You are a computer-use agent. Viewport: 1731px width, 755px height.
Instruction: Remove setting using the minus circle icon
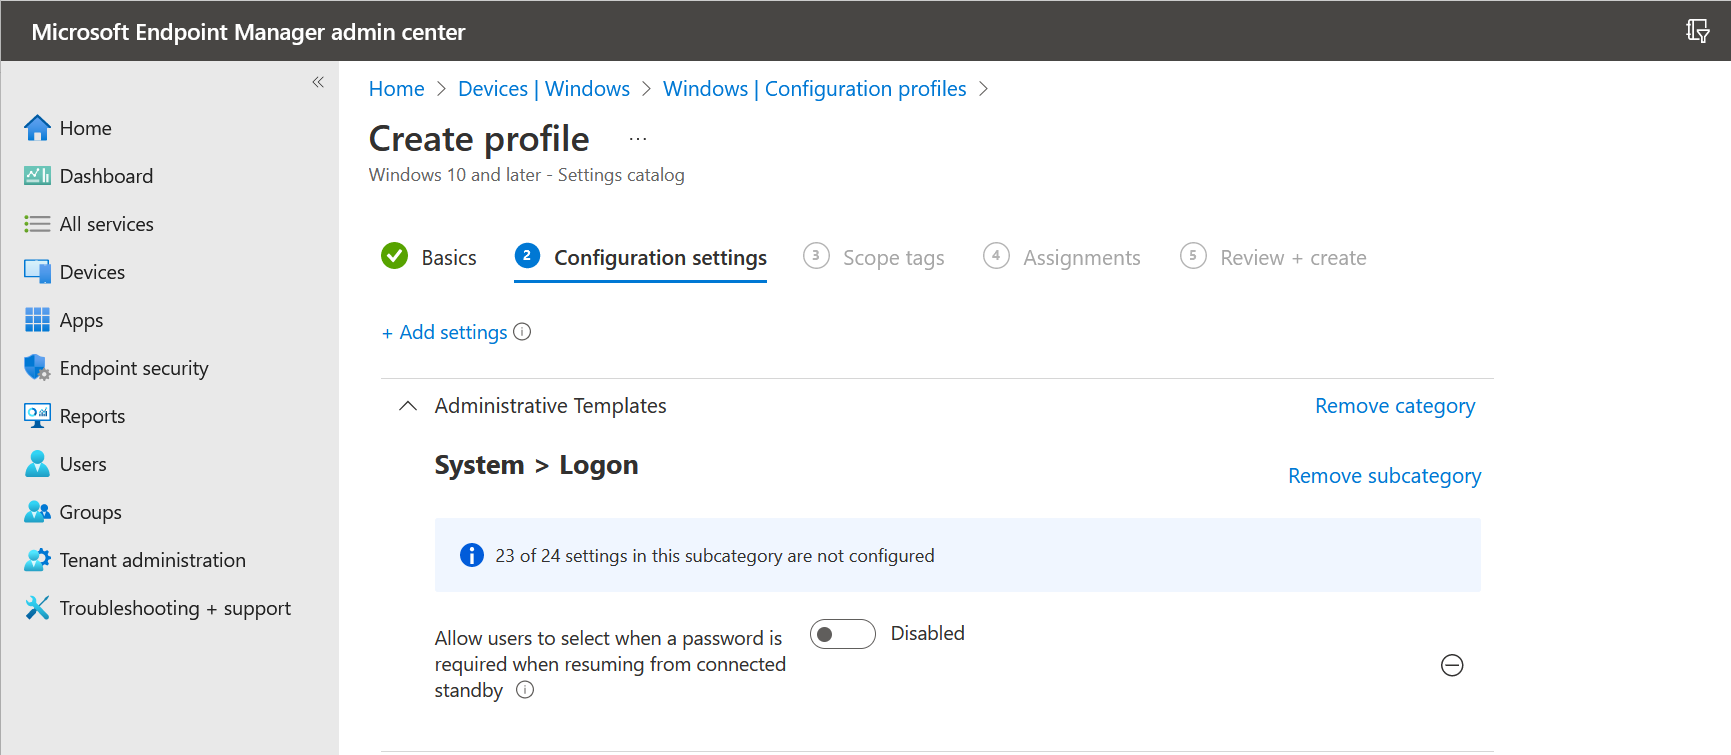[1452, 665]
